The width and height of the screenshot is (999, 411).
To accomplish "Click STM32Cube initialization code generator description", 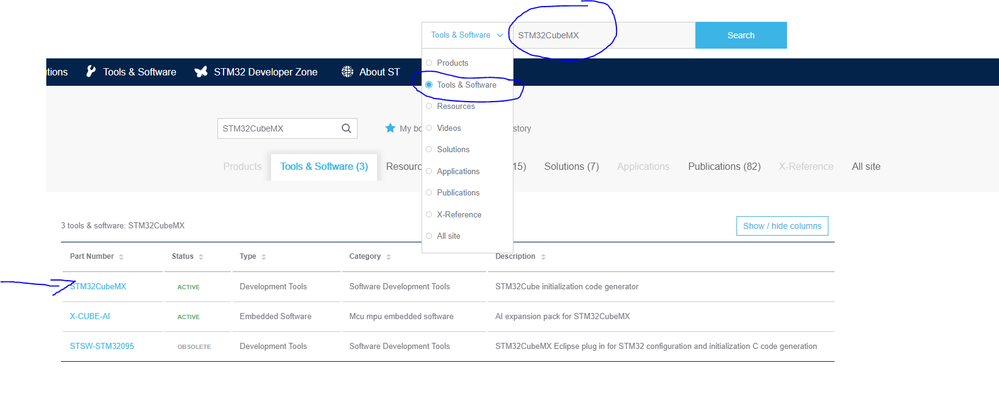I will pyautogui.click(x=567, y=287).
